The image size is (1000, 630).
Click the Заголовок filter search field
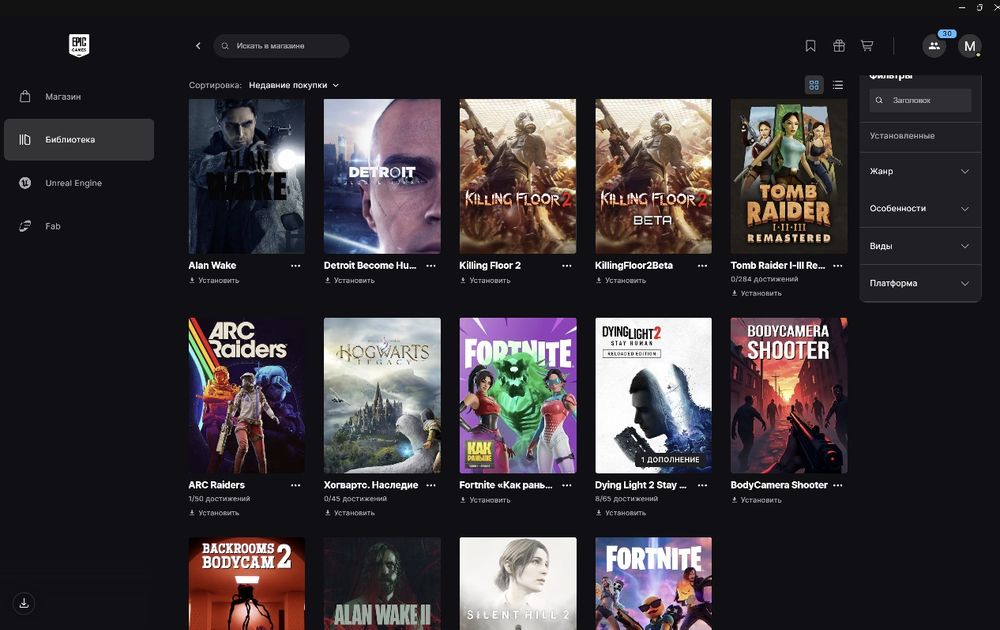(x=920, y=100)
